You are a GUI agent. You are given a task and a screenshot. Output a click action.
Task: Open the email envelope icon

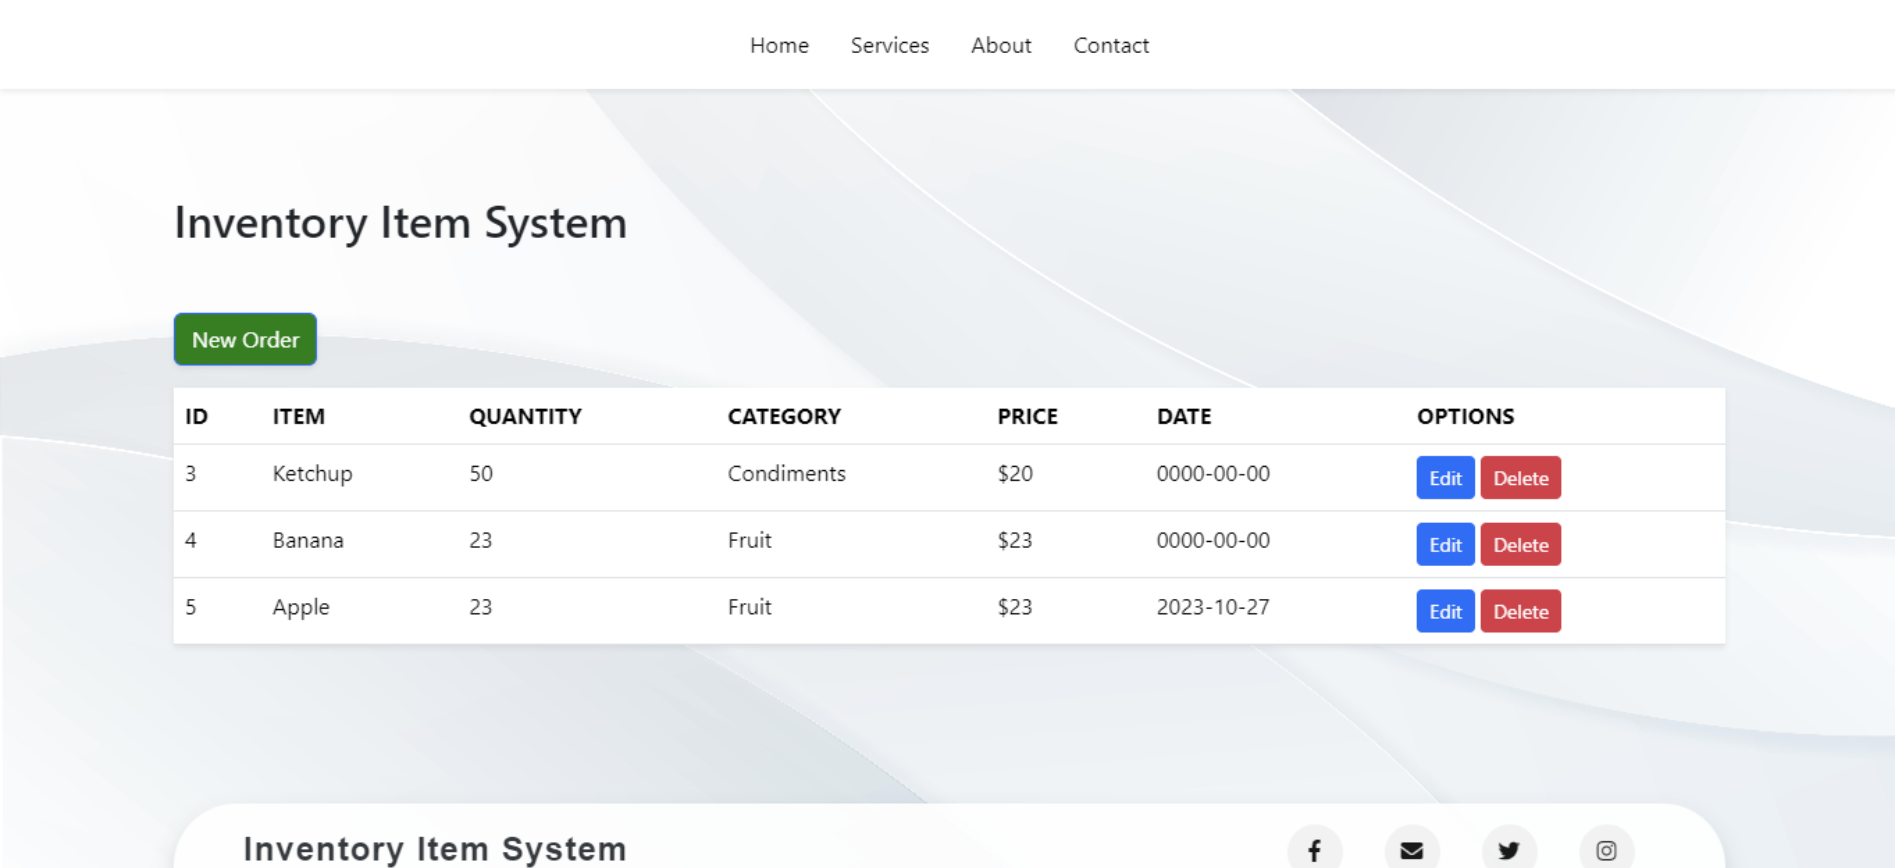point(1411,849)
